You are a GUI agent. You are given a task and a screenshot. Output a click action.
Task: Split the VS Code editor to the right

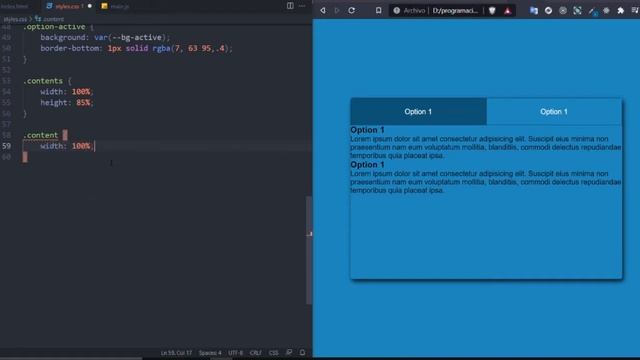[290, 6]
